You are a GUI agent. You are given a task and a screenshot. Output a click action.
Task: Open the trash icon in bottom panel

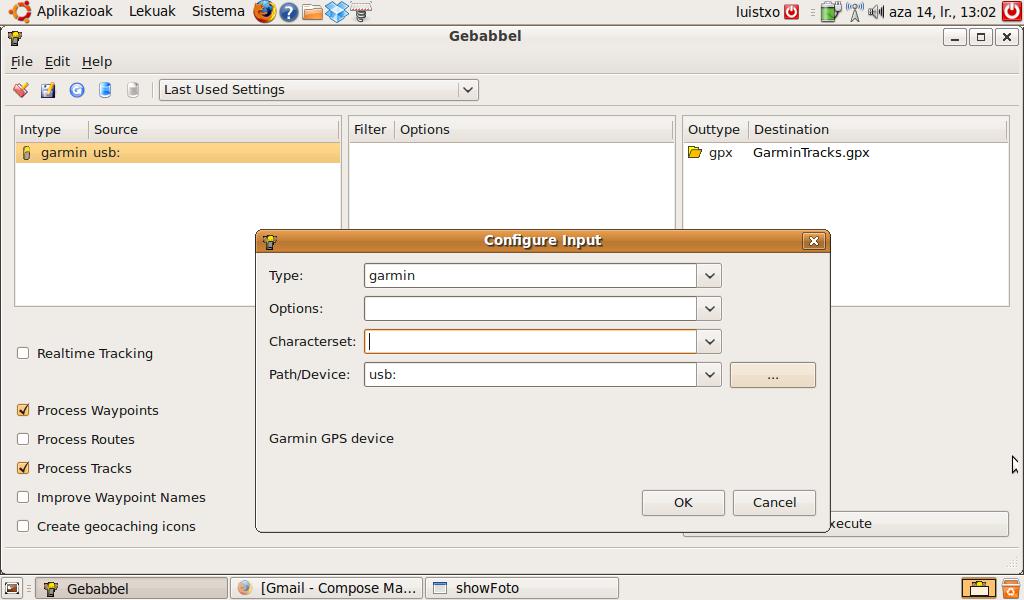pyautogui.click(x=1011, y=588)
